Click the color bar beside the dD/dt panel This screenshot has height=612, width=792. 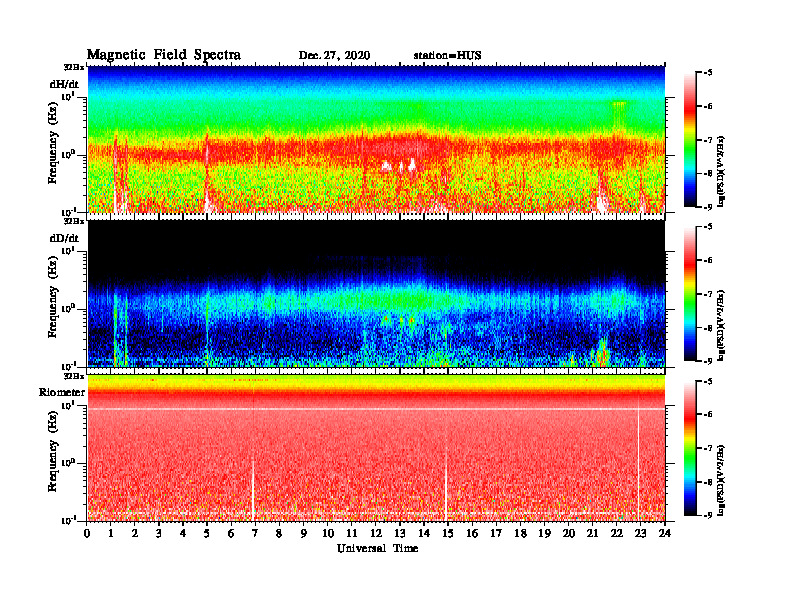pos(690,294)
